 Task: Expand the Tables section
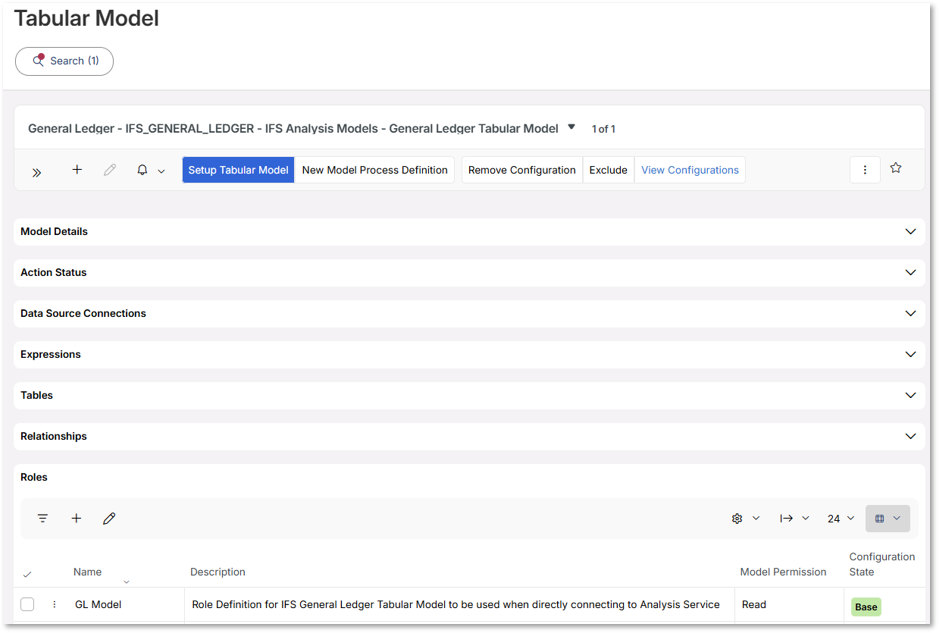pyautogui.click(x=469, y=395)
